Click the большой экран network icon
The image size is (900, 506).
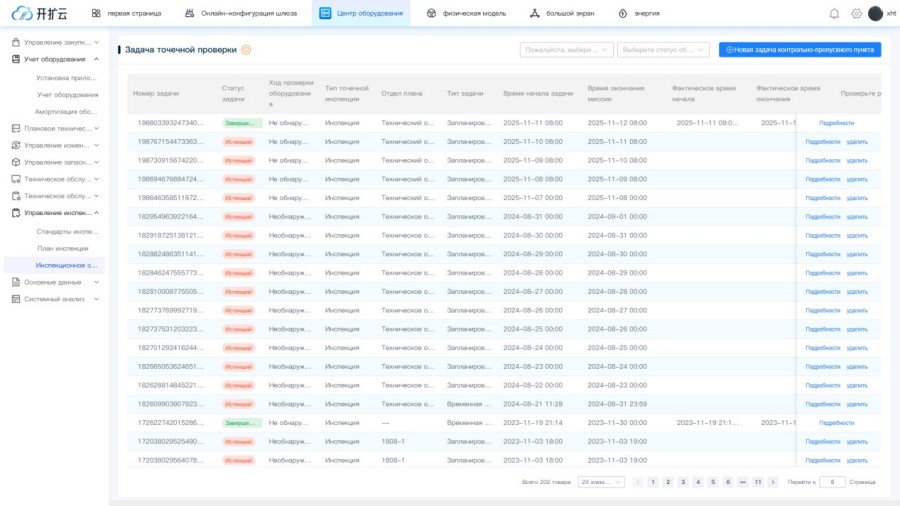(x=535, y=13)
